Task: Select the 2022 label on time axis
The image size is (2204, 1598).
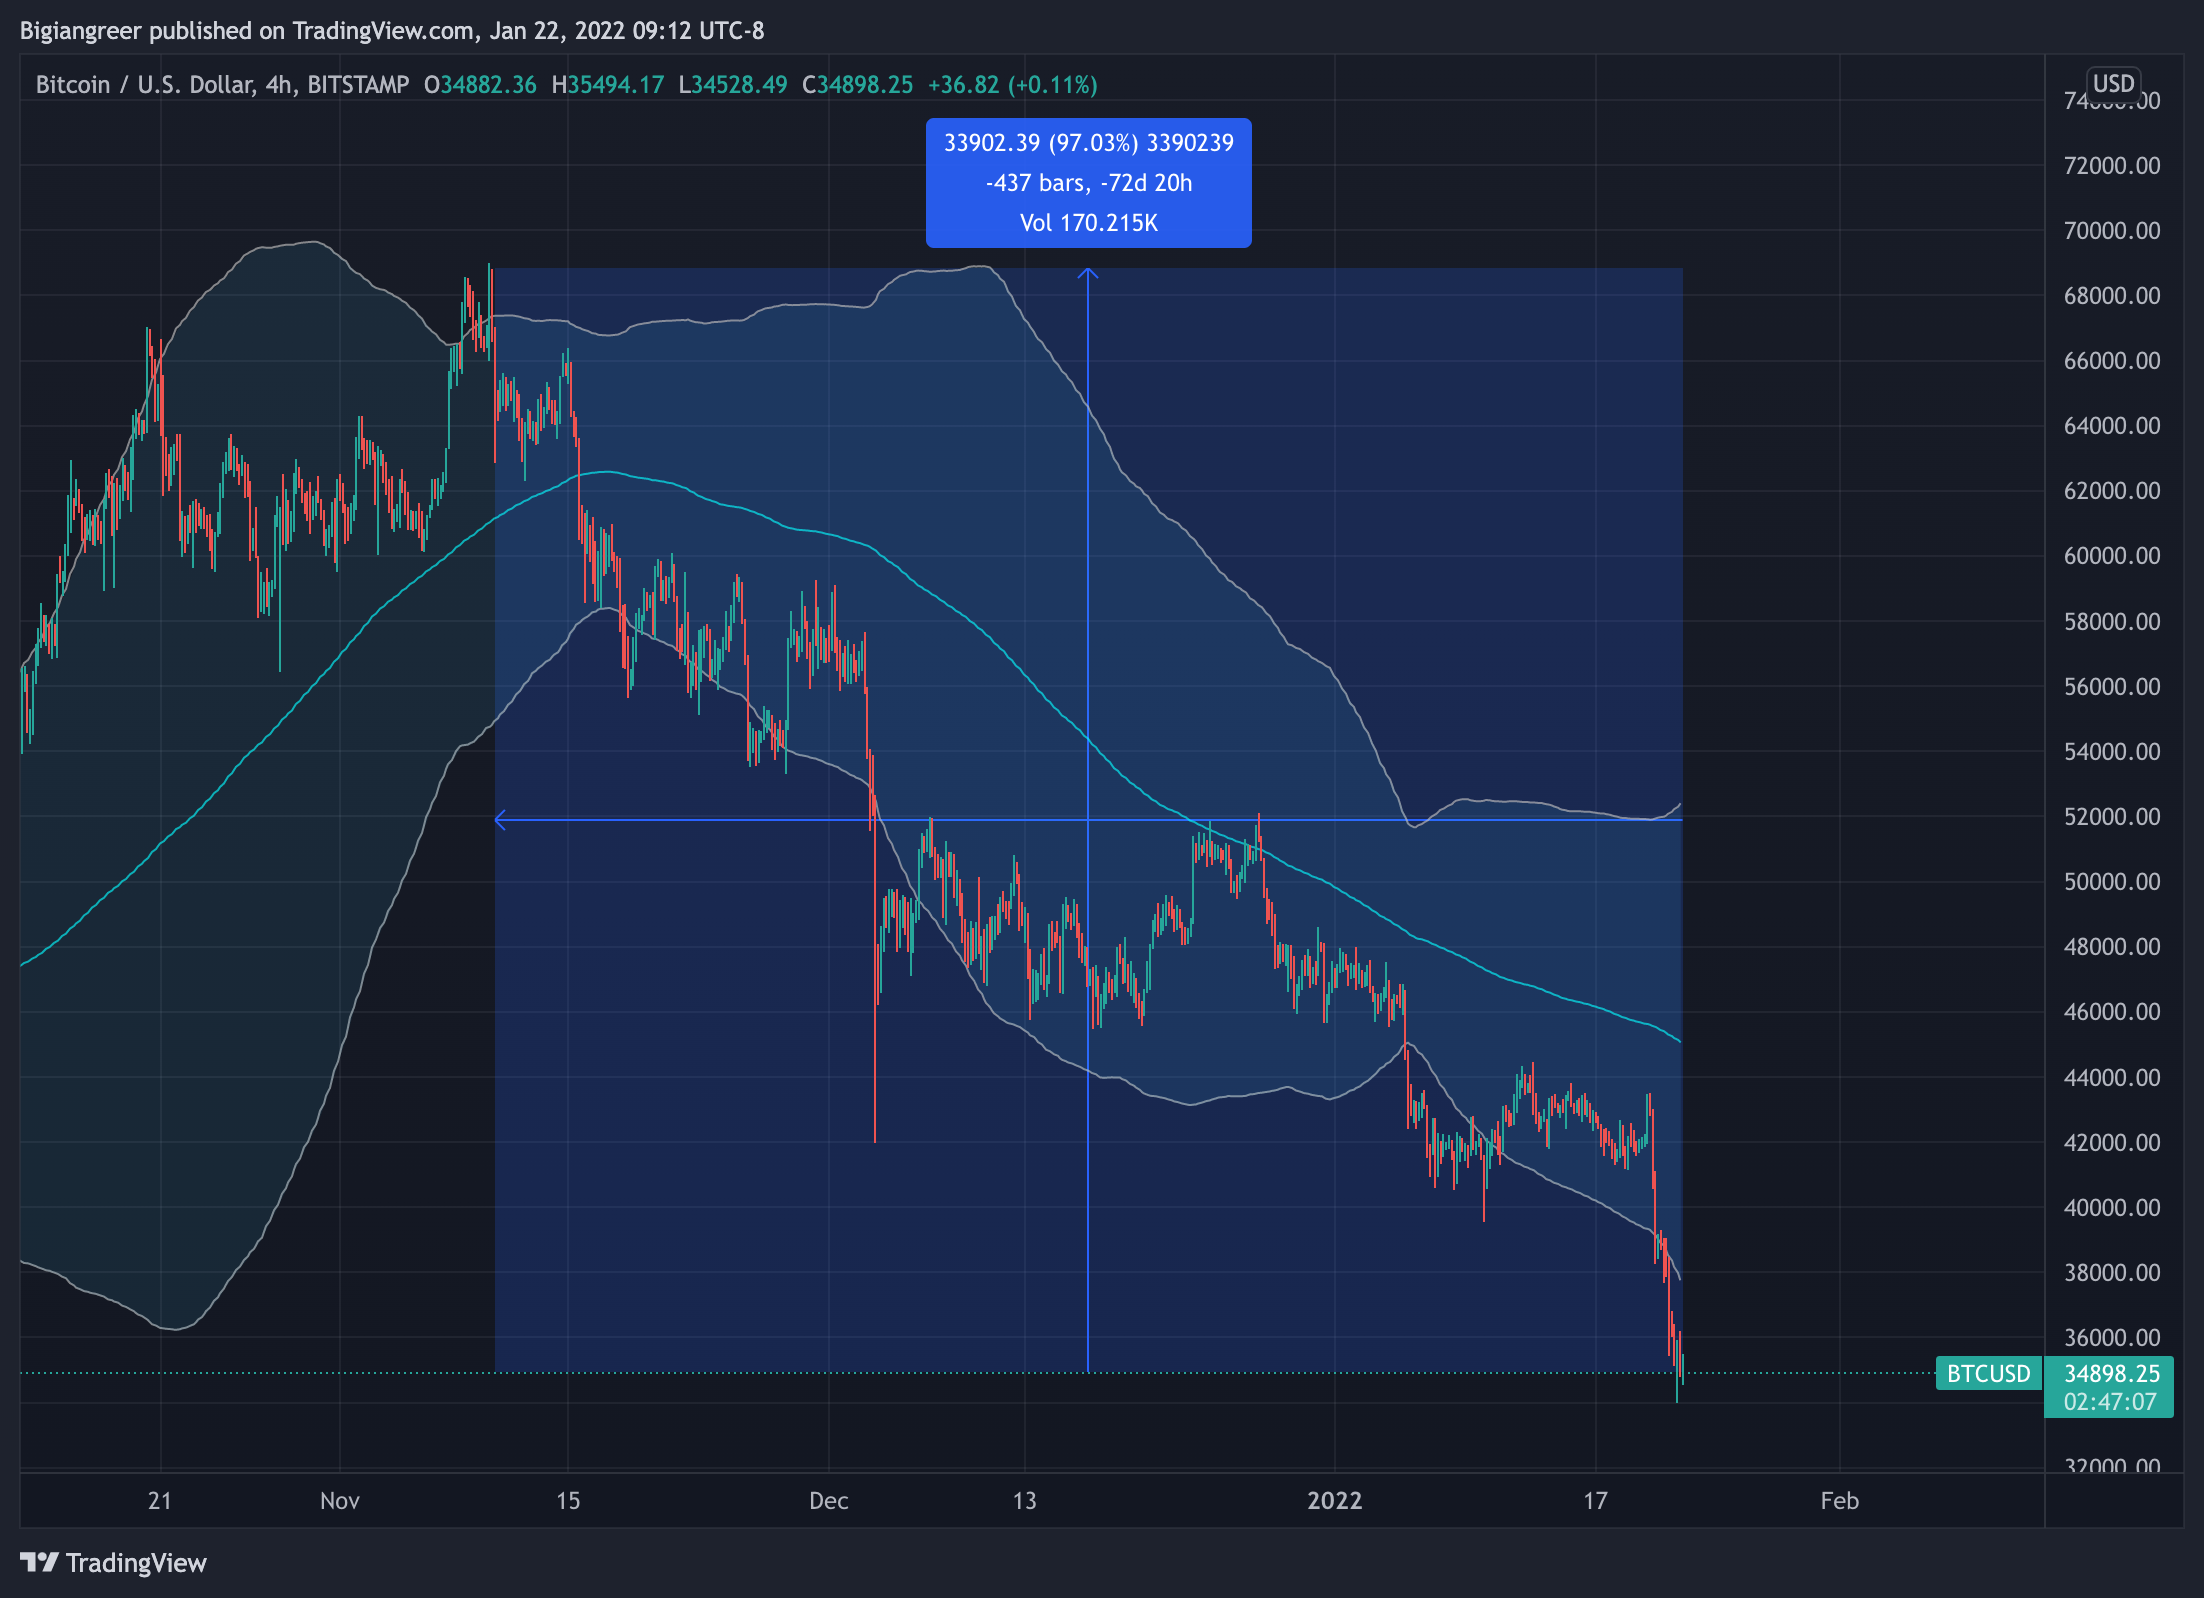Action: (x=1334, y=1501)
